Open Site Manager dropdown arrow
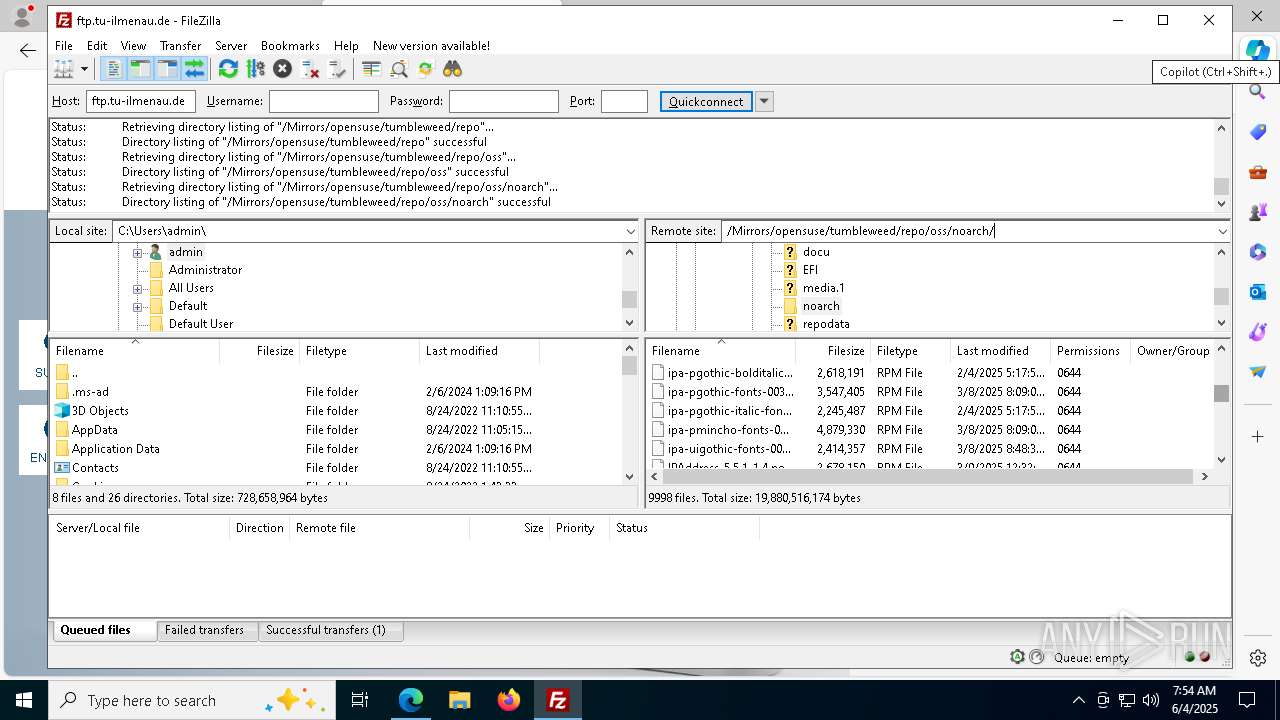 (x=84, y=69)
